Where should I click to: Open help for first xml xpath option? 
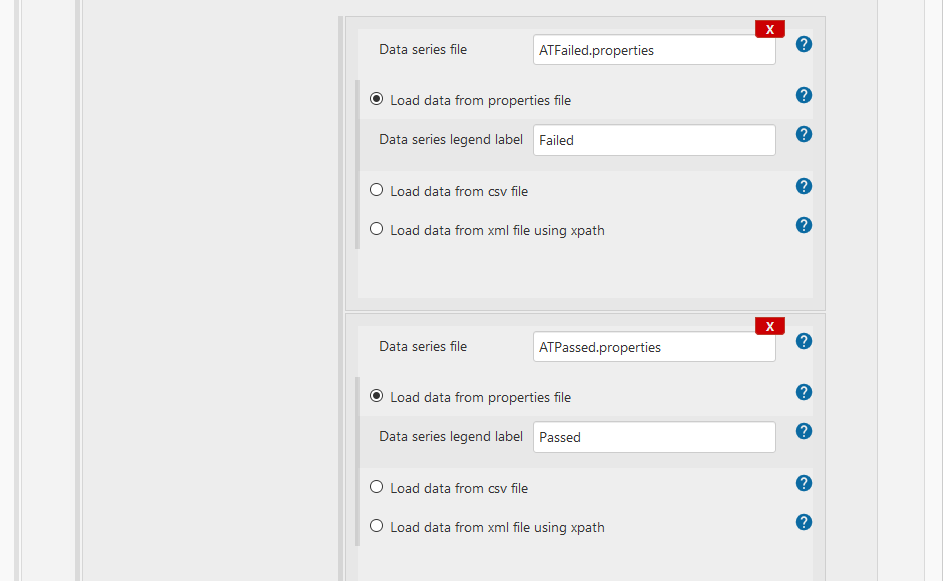[804, 225]
